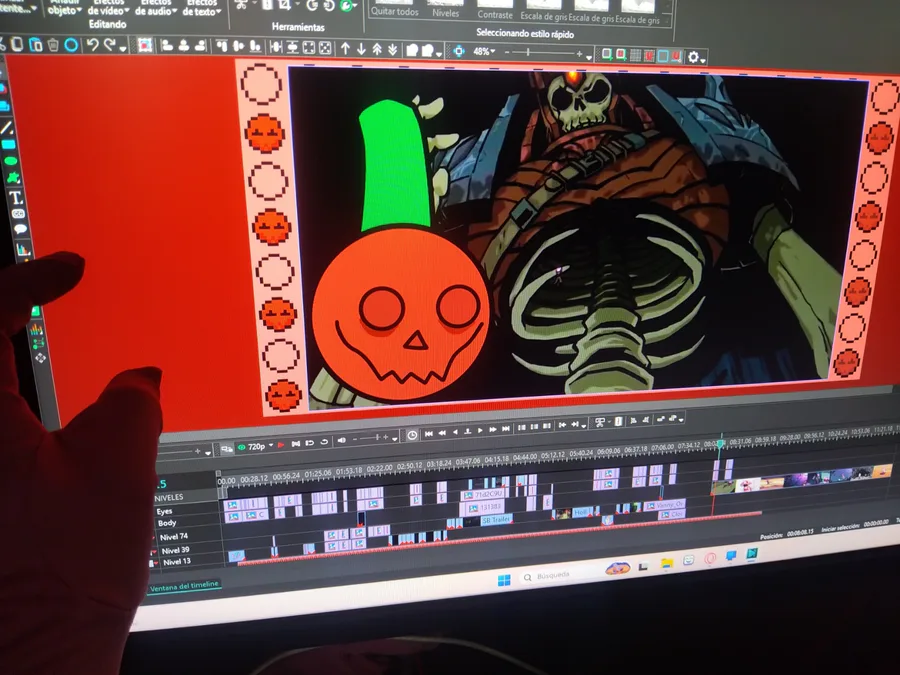Toggle the volume speaker in timeline toolbar

point(342,441)
